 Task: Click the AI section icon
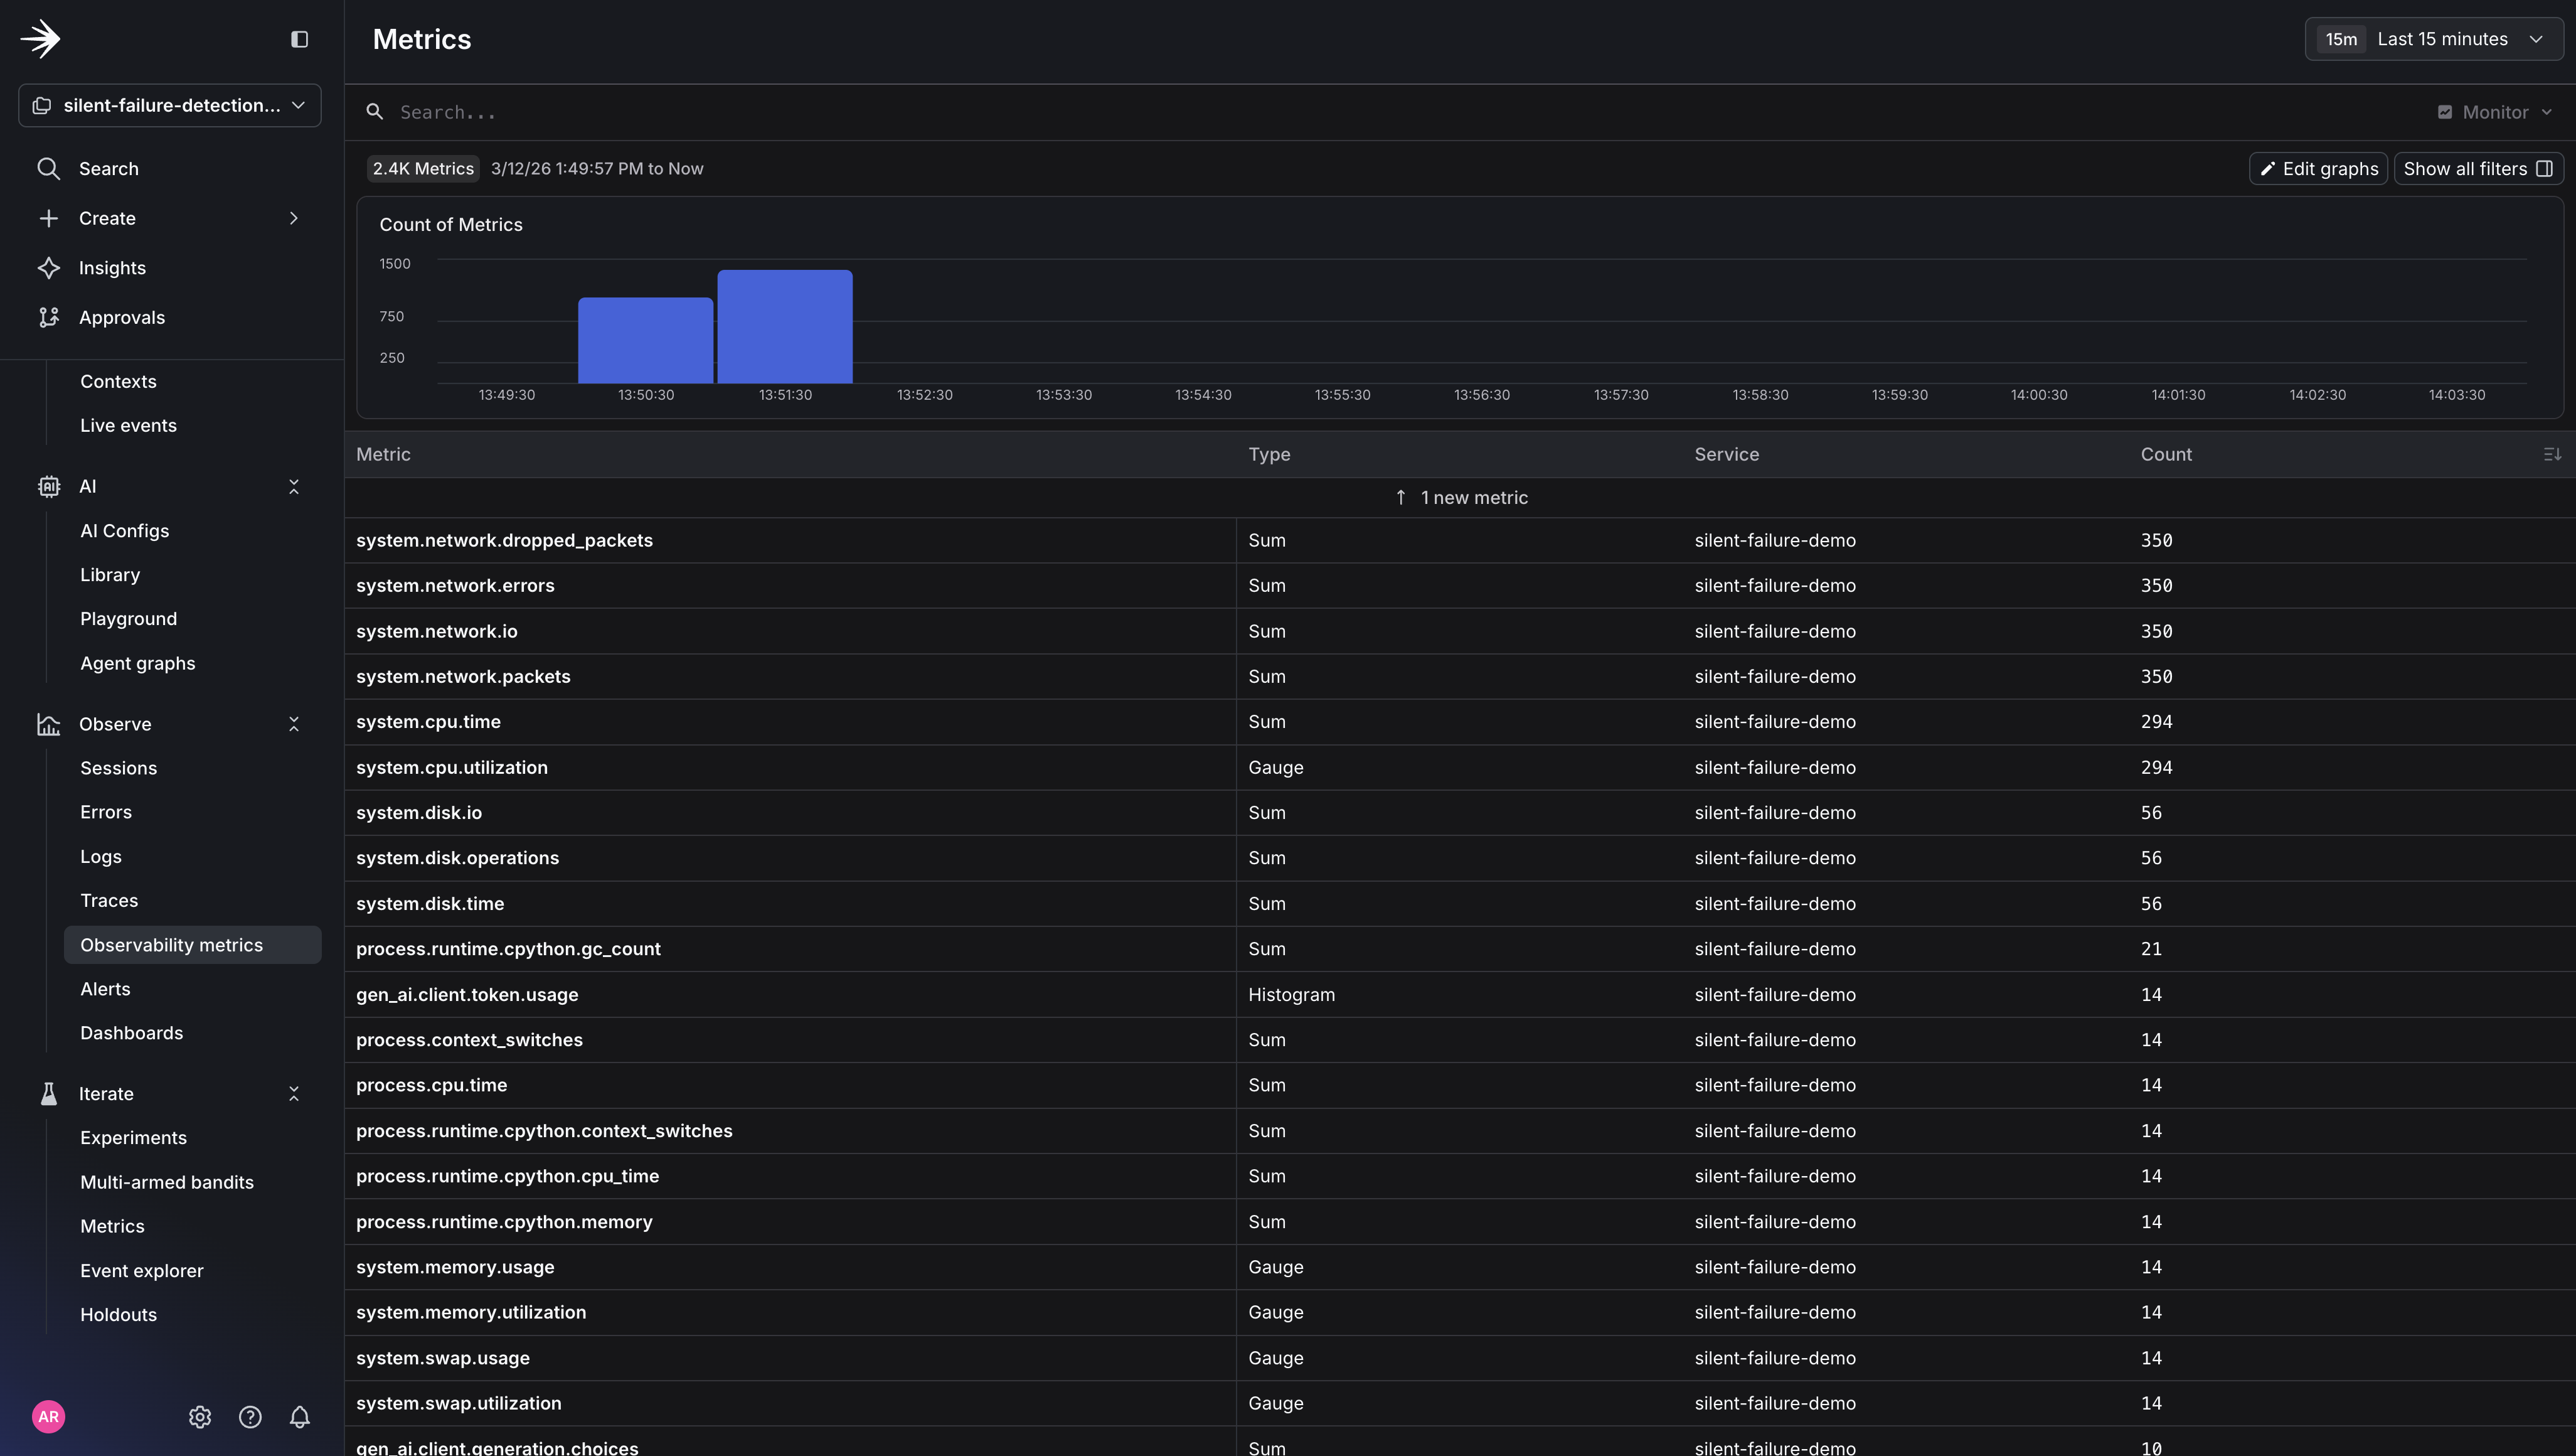[48, 486]
